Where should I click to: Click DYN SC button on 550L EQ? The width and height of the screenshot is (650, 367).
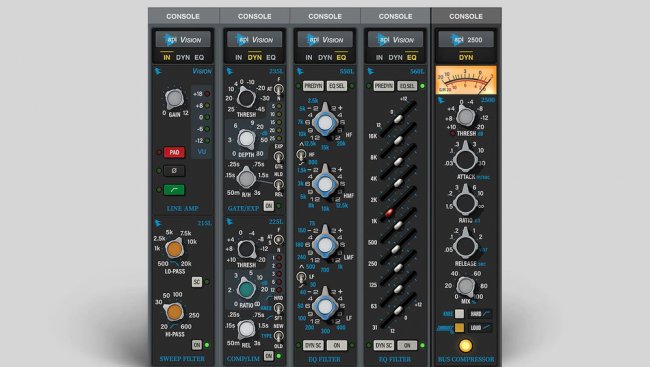click(313, 345)
